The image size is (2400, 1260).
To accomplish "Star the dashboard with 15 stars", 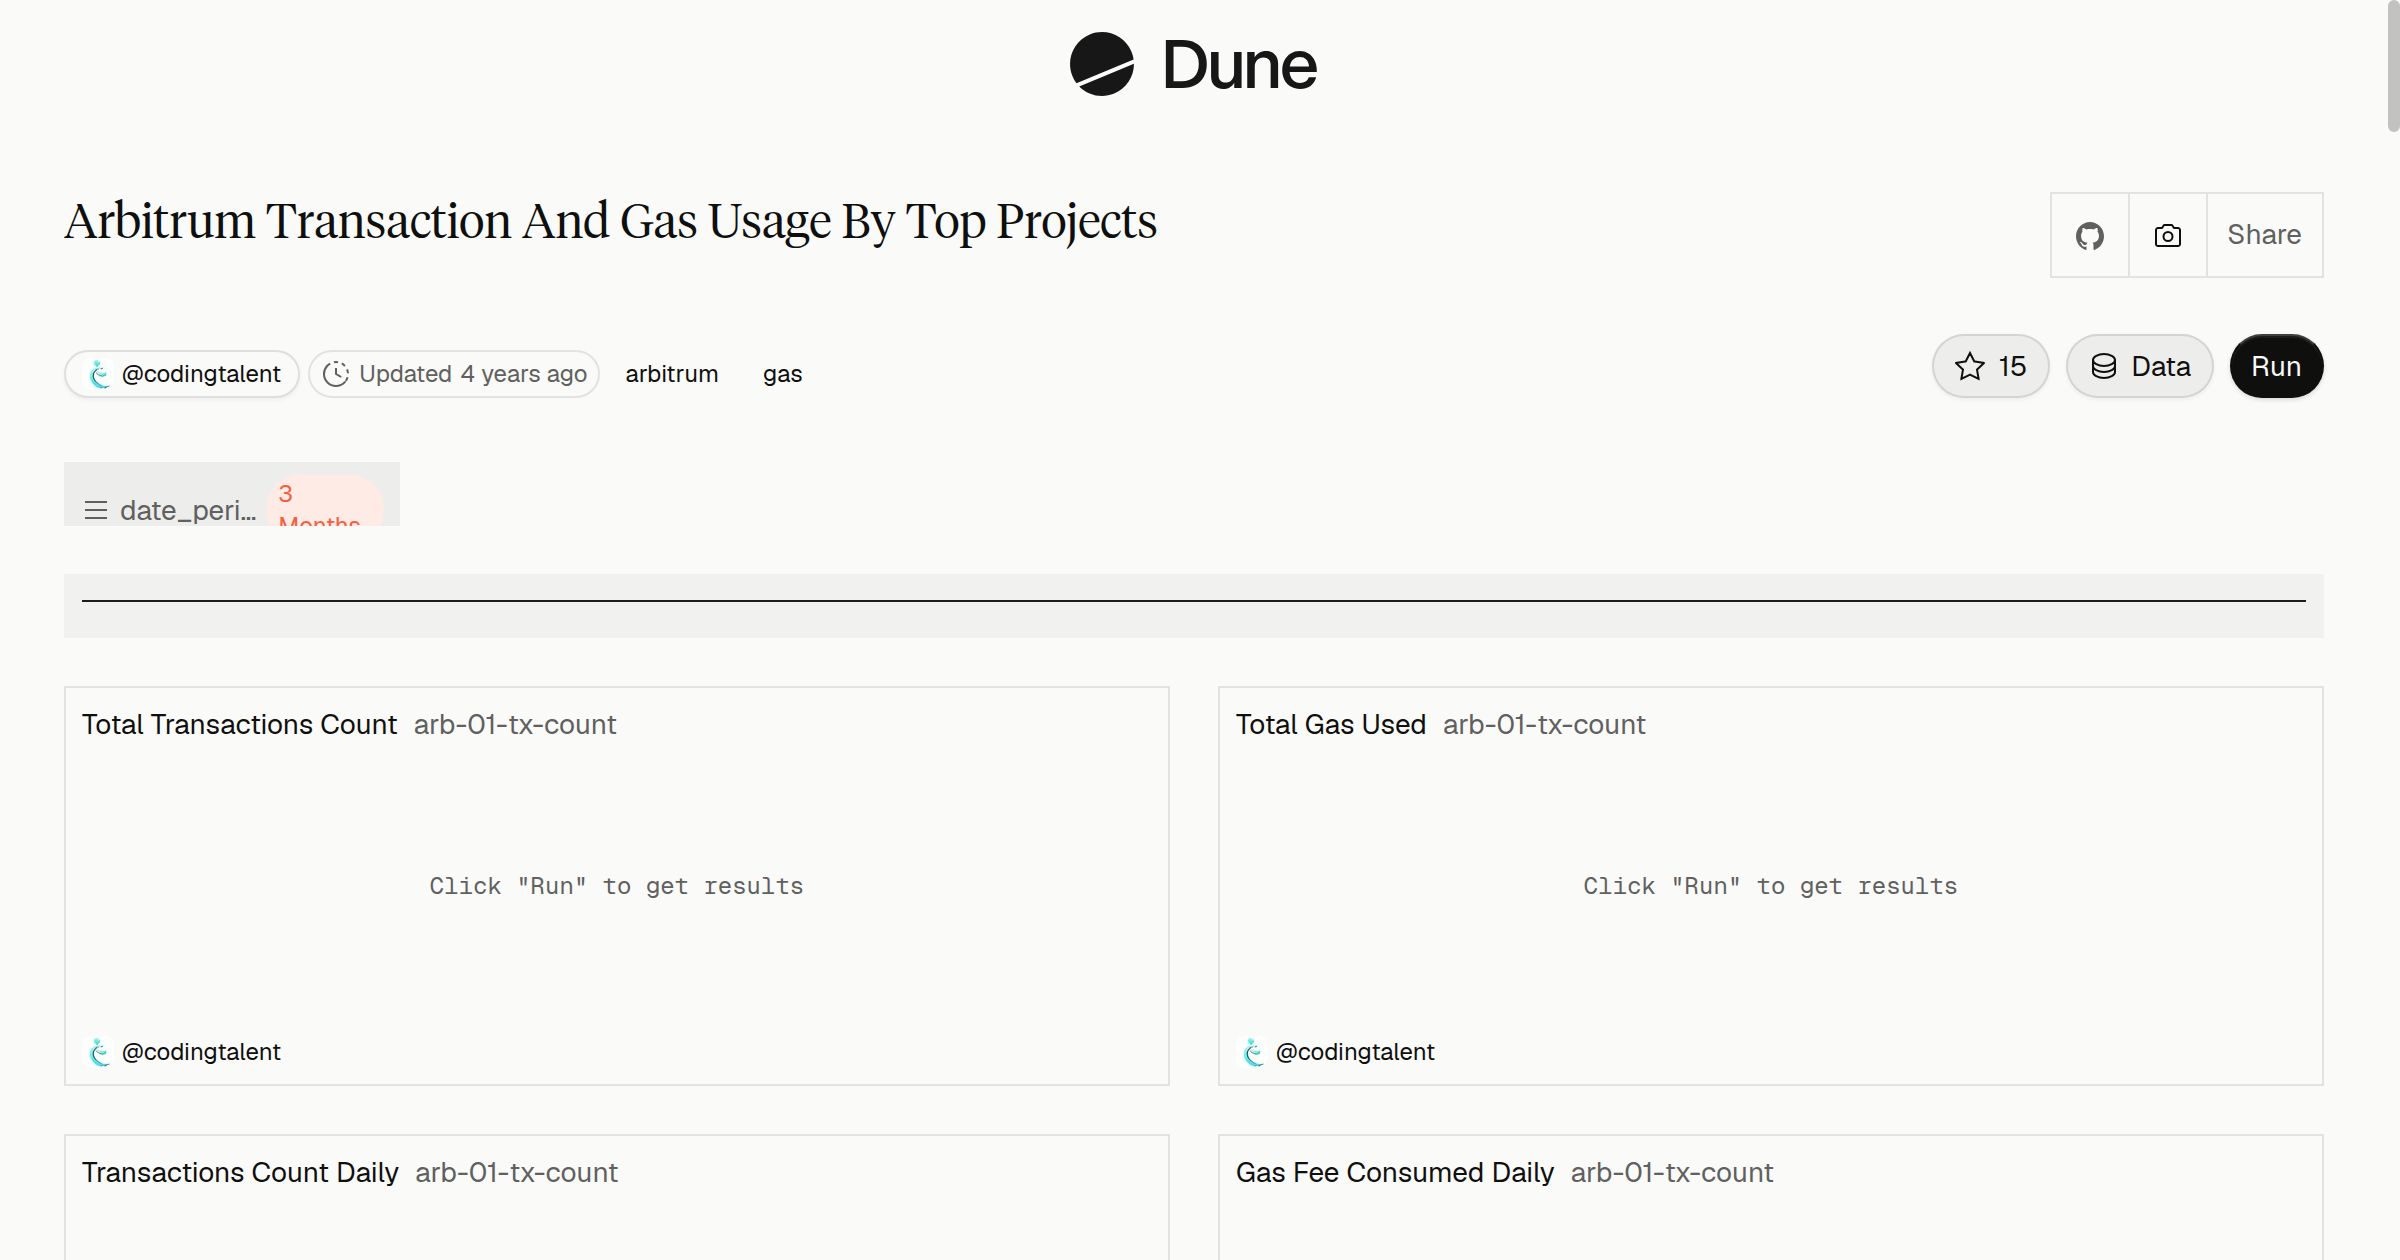I will pyautogui.click(x=1990, y=366).
